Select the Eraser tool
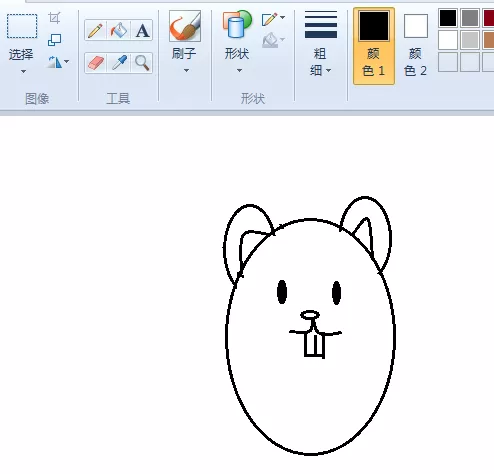Image resolution: width=494 pixels, height=474 pixels. (x=96, y=63)
